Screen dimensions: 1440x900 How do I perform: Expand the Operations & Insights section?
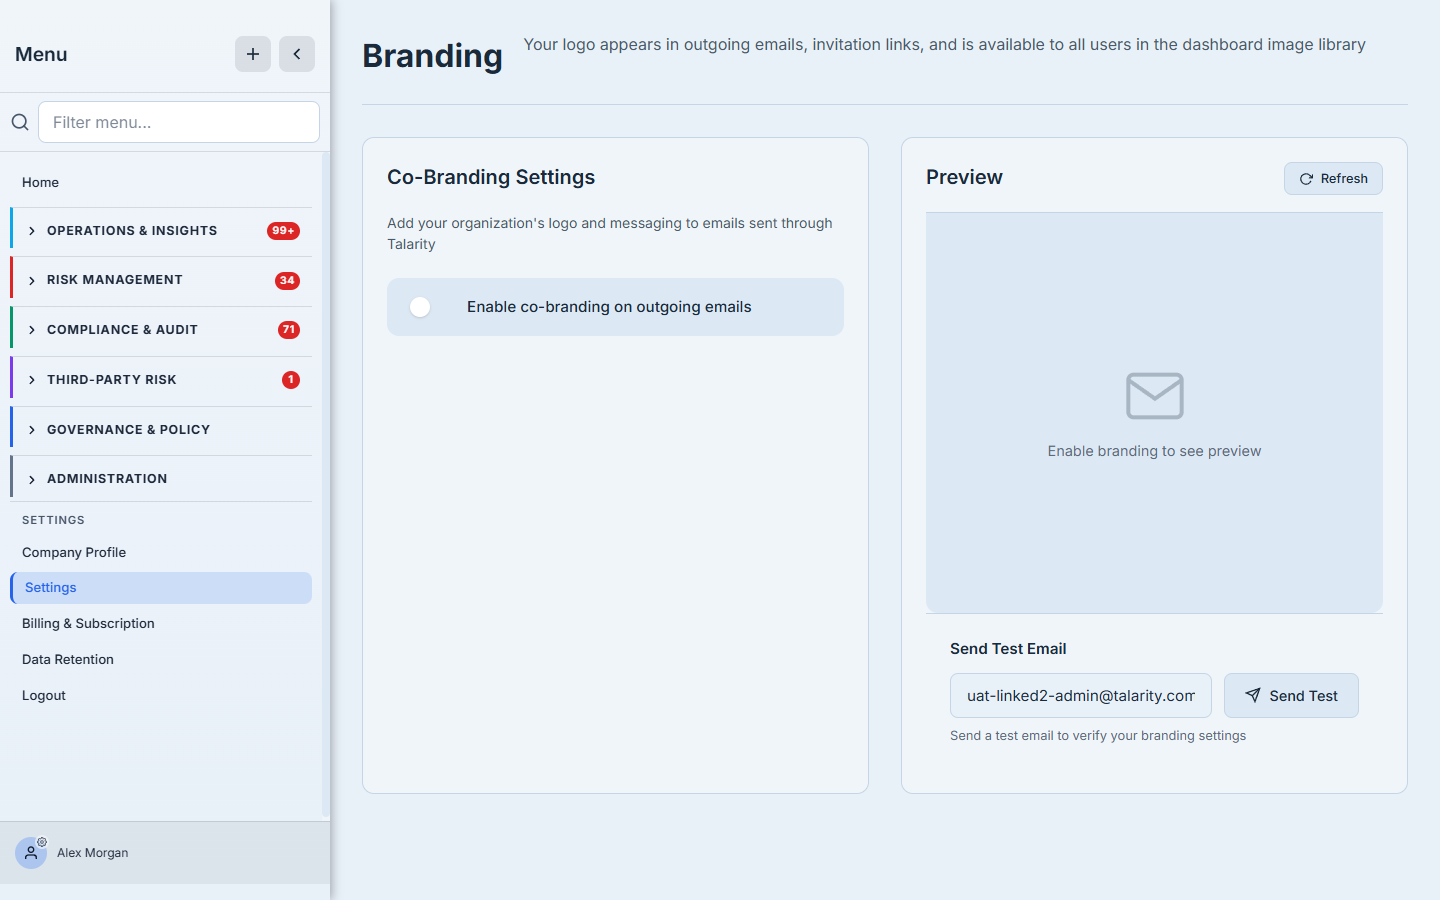pyautogui.click(x=162, y=231)
